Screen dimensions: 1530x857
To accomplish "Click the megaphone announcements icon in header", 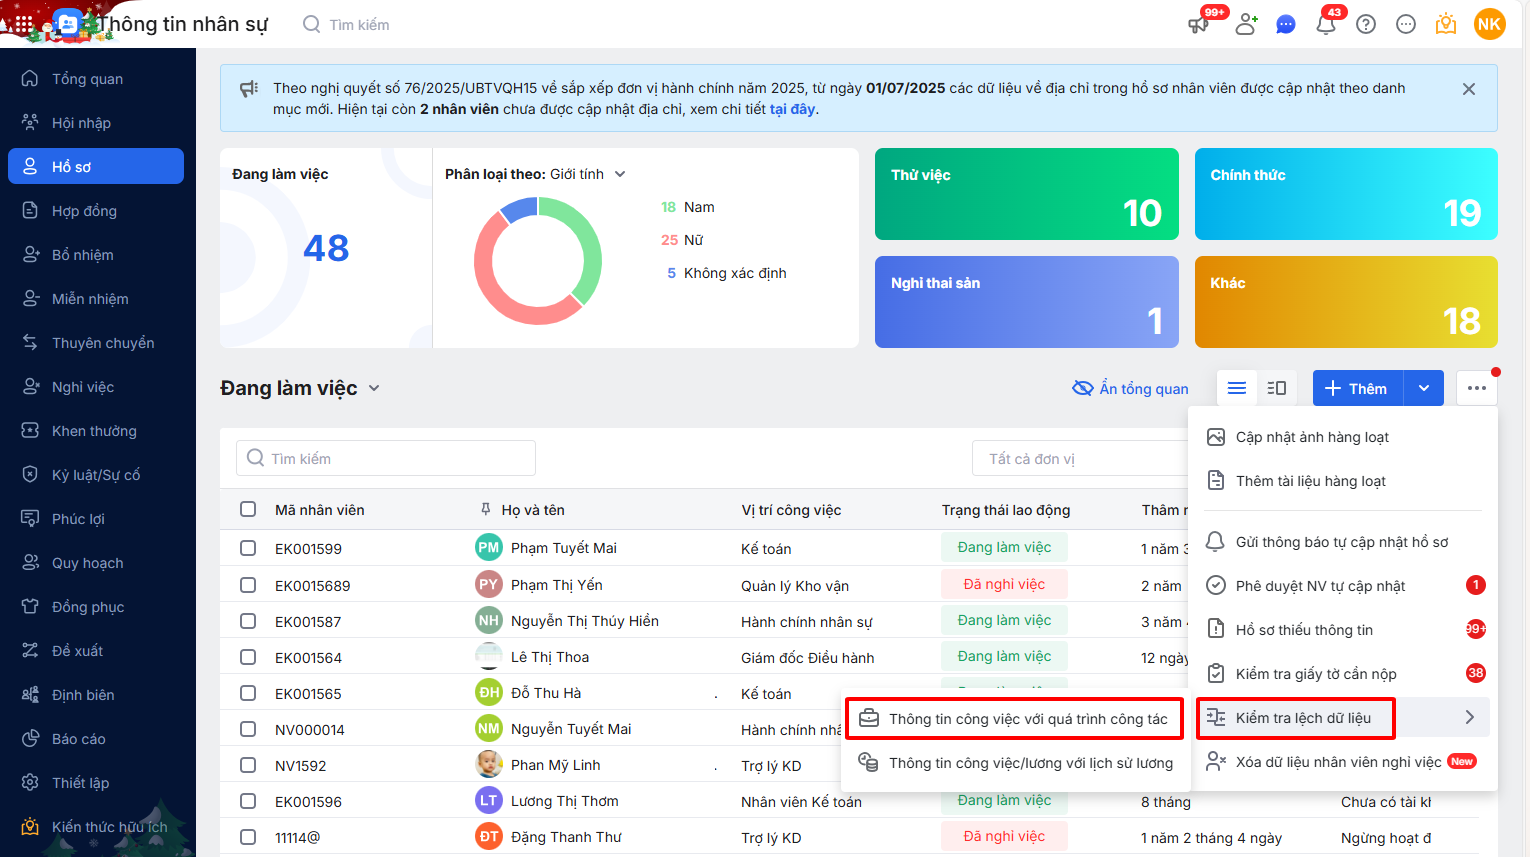I will tap(1198, 25).
